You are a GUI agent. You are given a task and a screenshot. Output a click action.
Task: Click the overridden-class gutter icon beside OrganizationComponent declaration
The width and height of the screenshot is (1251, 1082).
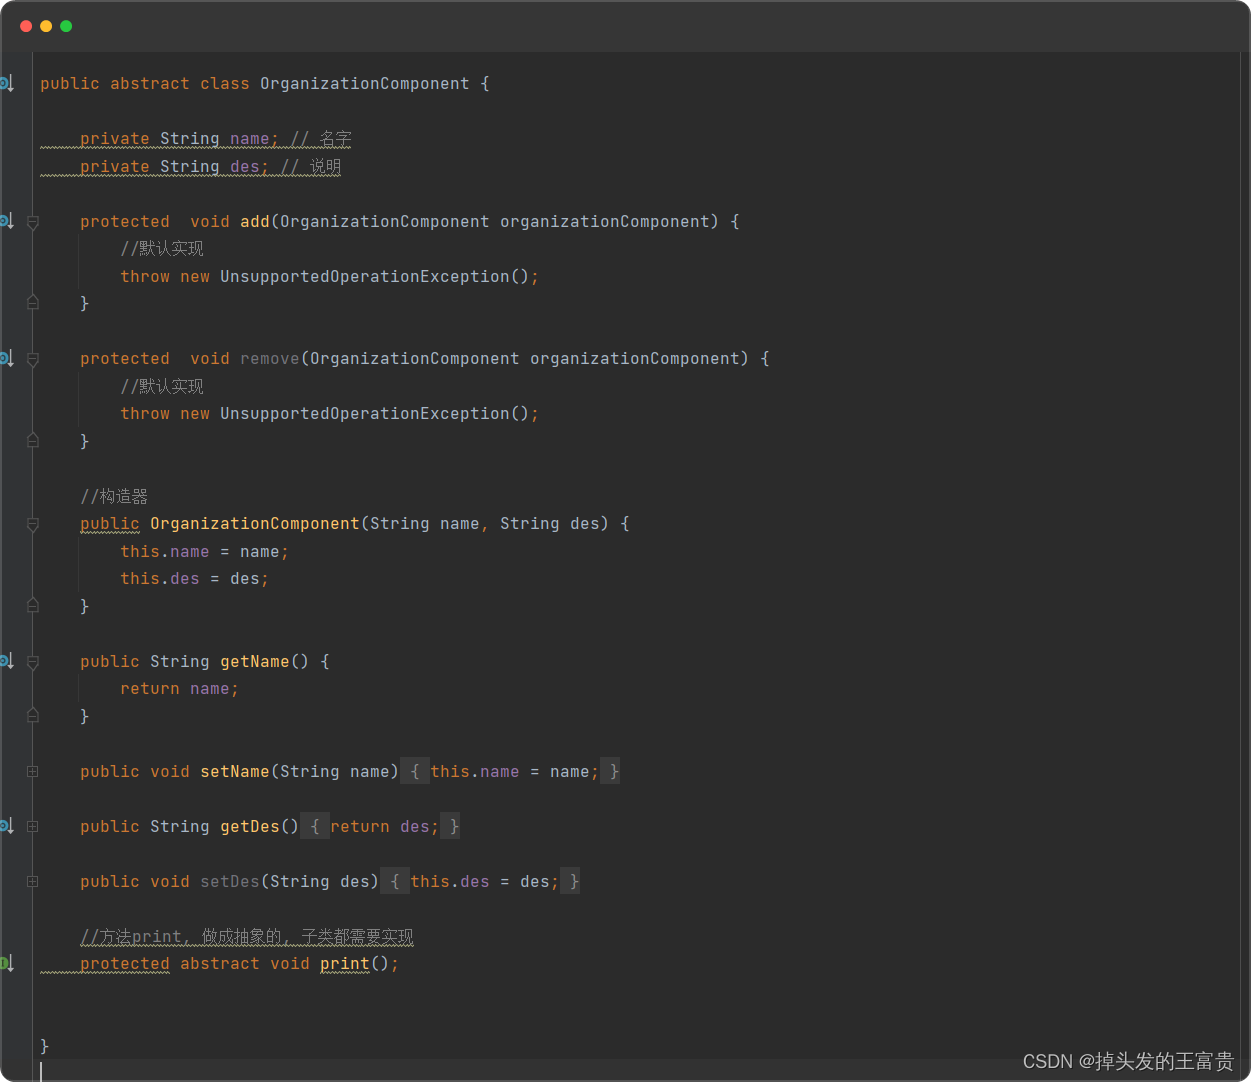click(x=7, y=83)
